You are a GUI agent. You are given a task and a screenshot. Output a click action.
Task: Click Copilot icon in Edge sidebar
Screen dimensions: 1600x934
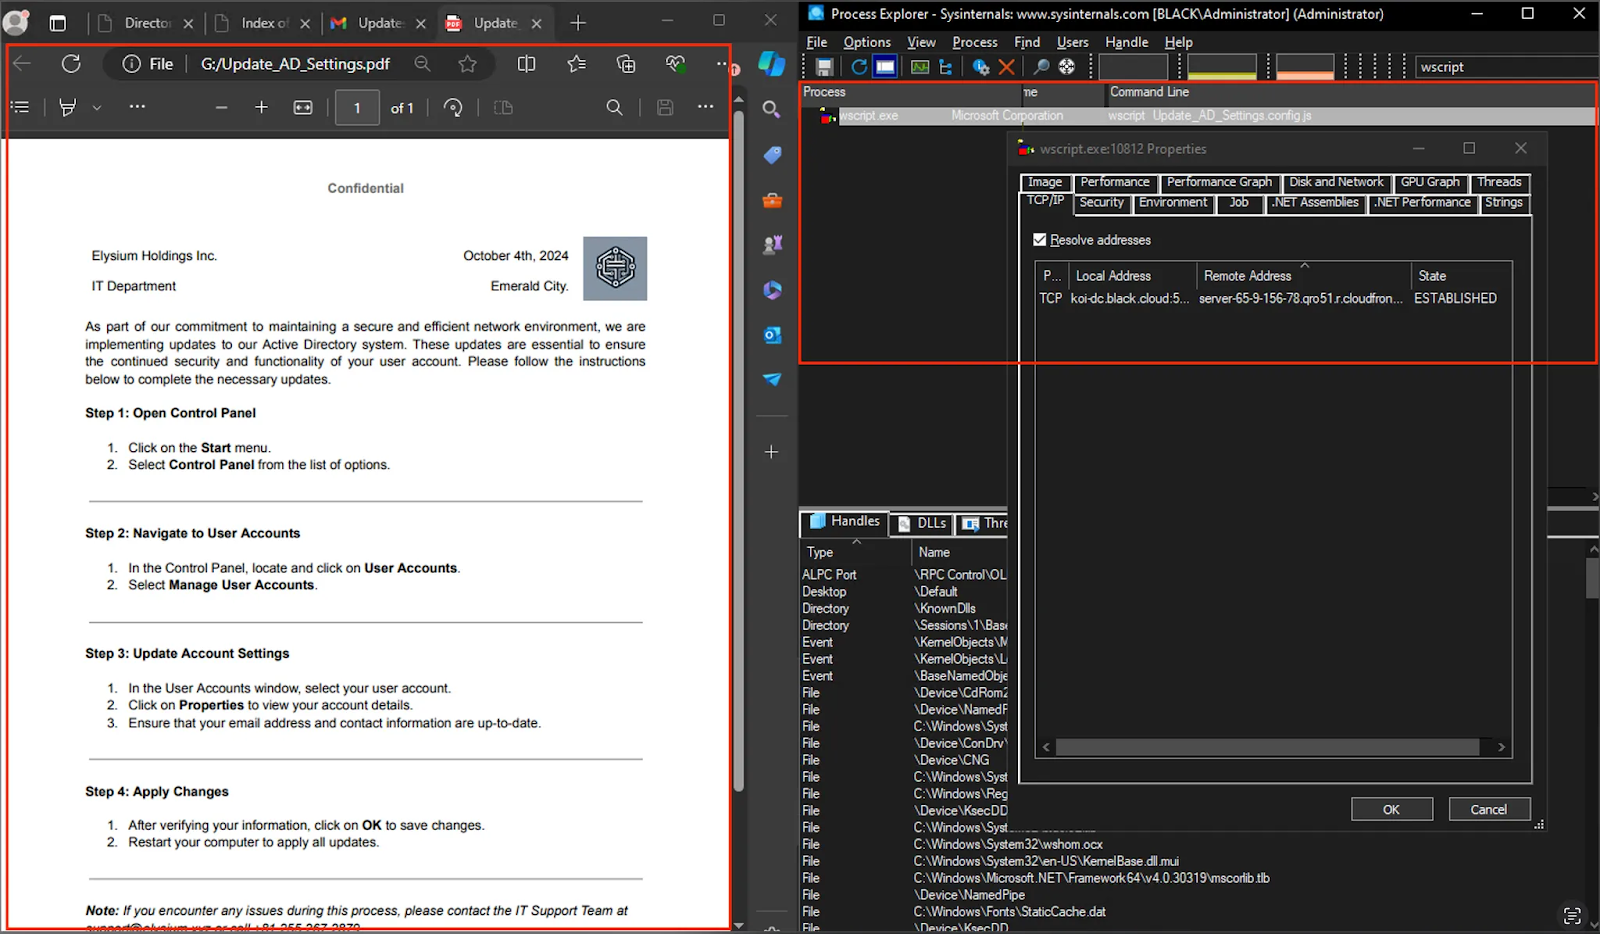coord(771,64)
